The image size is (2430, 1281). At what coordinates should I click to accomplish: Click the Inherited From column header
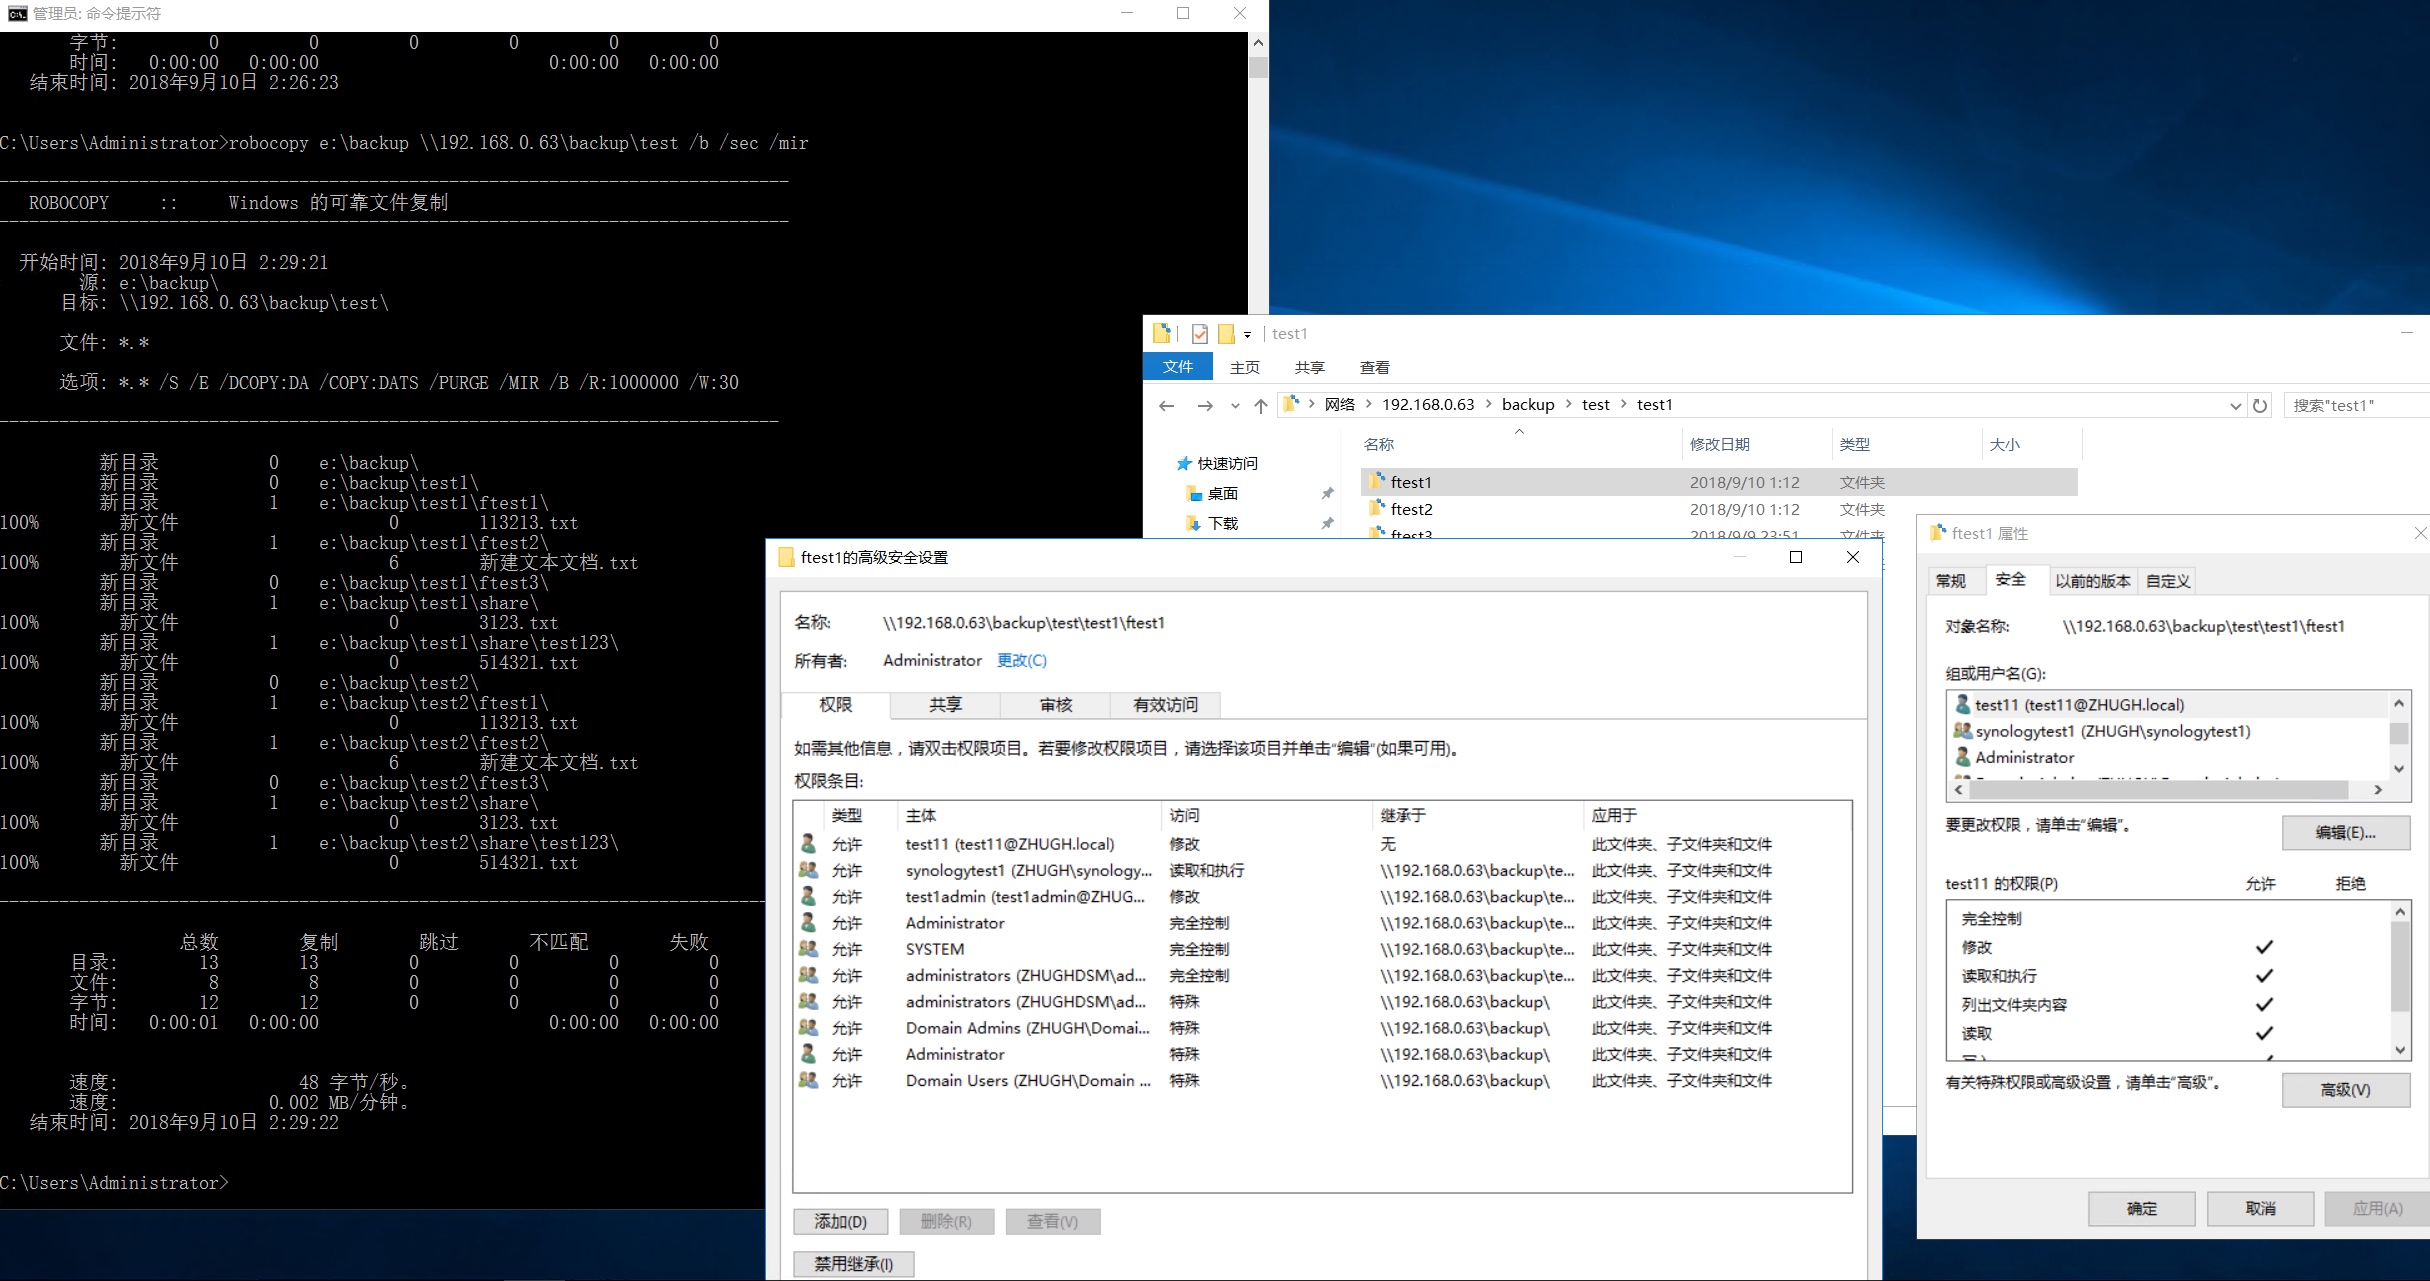coord(1478,815)
